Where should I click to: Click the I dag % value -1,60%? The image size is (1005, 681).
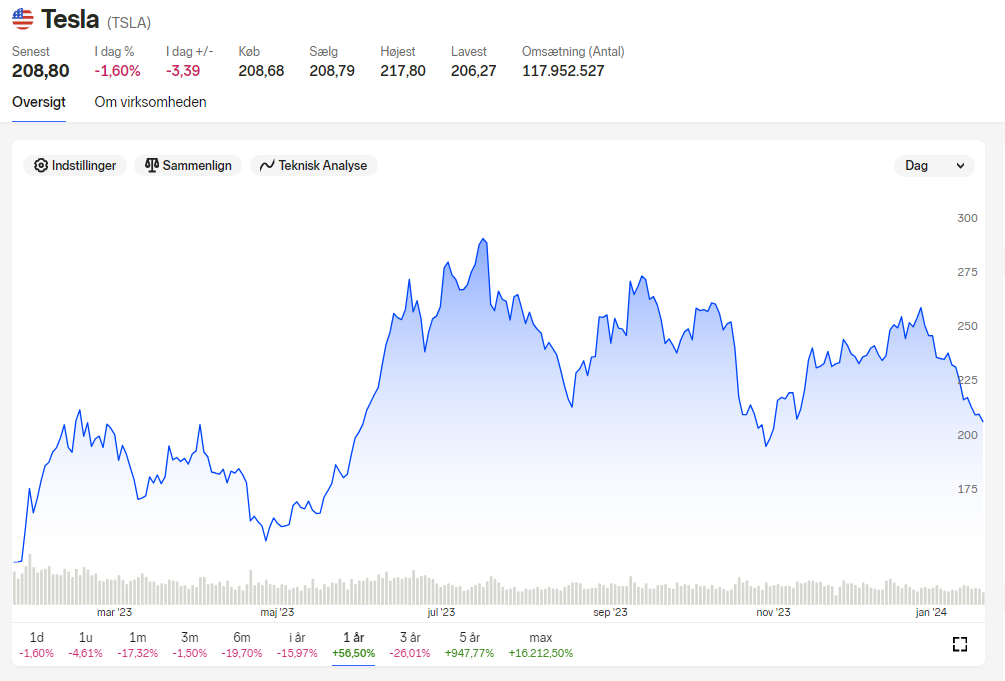pos(117,71)
